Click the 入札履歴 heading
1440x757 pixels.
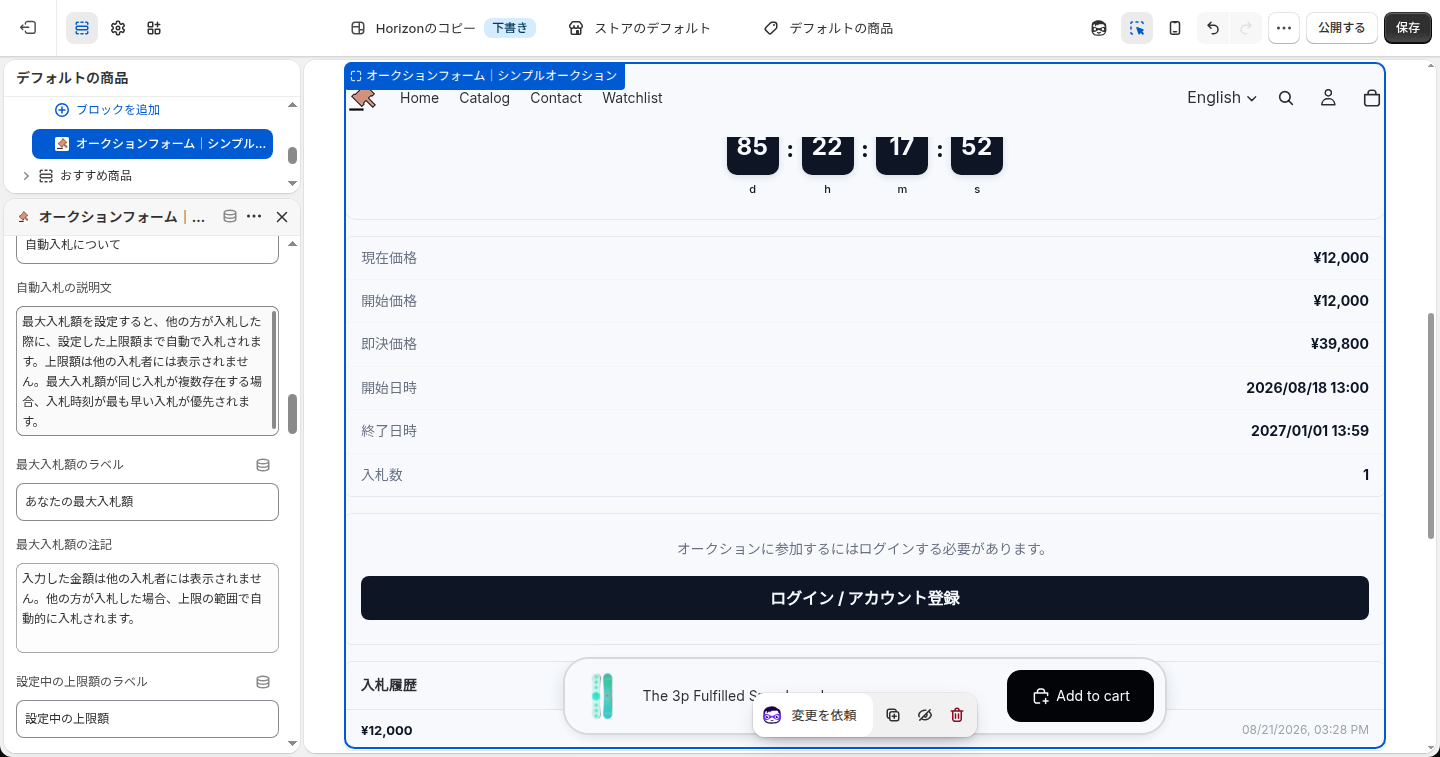(389, 686)
